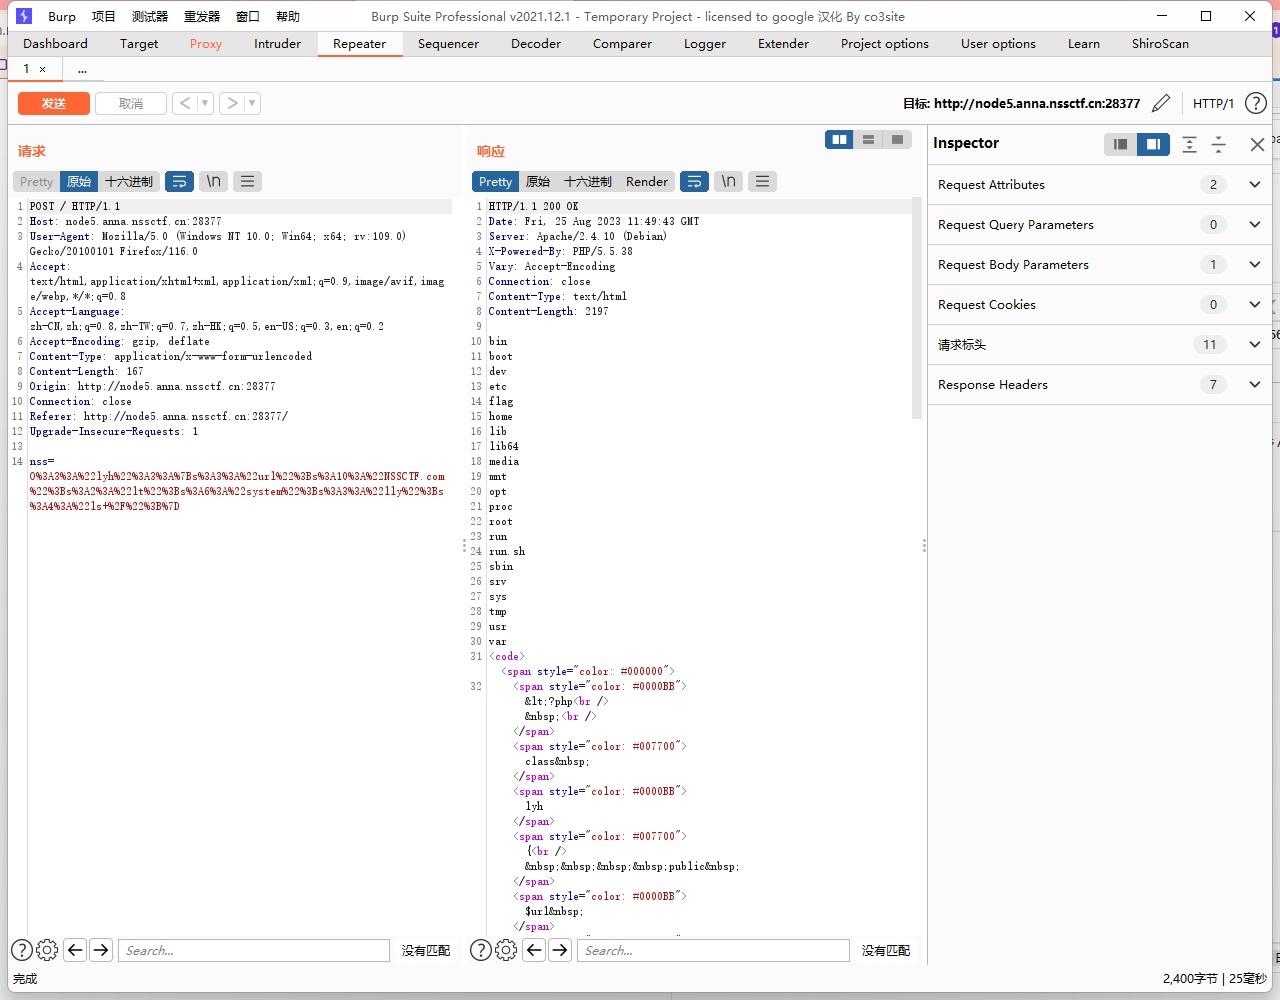The width and height of the screenshot is (1280, 1000).
Task: Open request search help icon
Action: pos(22,950)
